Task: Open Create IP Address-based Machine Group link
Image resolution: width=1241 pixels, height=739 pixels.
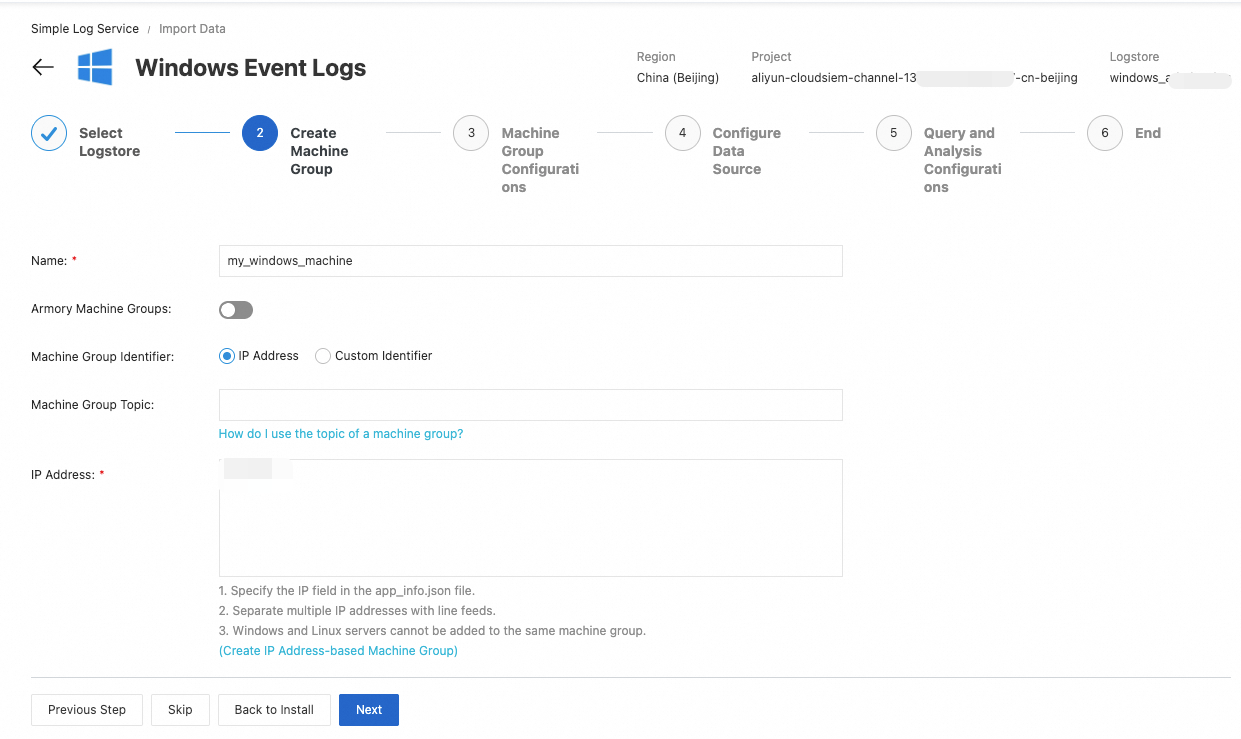Action: tap(338, 651)
